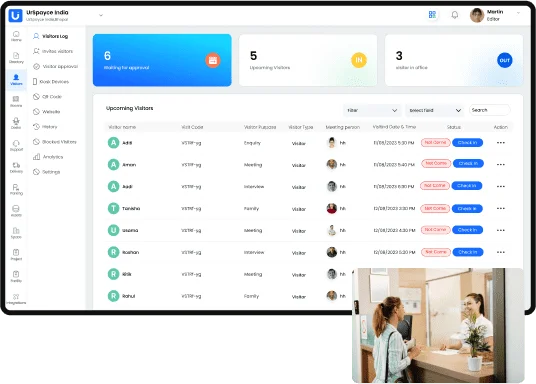Select the Visitors sidebar icon
The width and height of the screenshot is (536, 384).
pyautogui.click(x=16, y=79)
